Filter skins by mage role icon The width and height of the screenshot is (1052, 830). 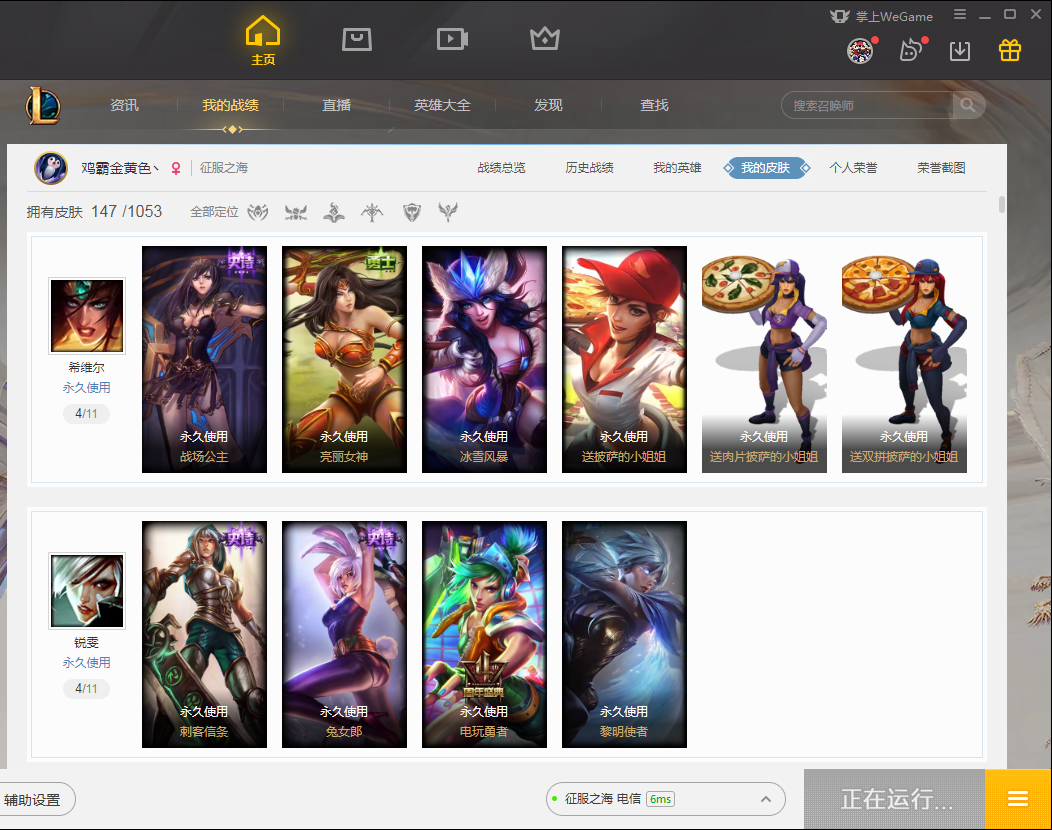point(334,212)
